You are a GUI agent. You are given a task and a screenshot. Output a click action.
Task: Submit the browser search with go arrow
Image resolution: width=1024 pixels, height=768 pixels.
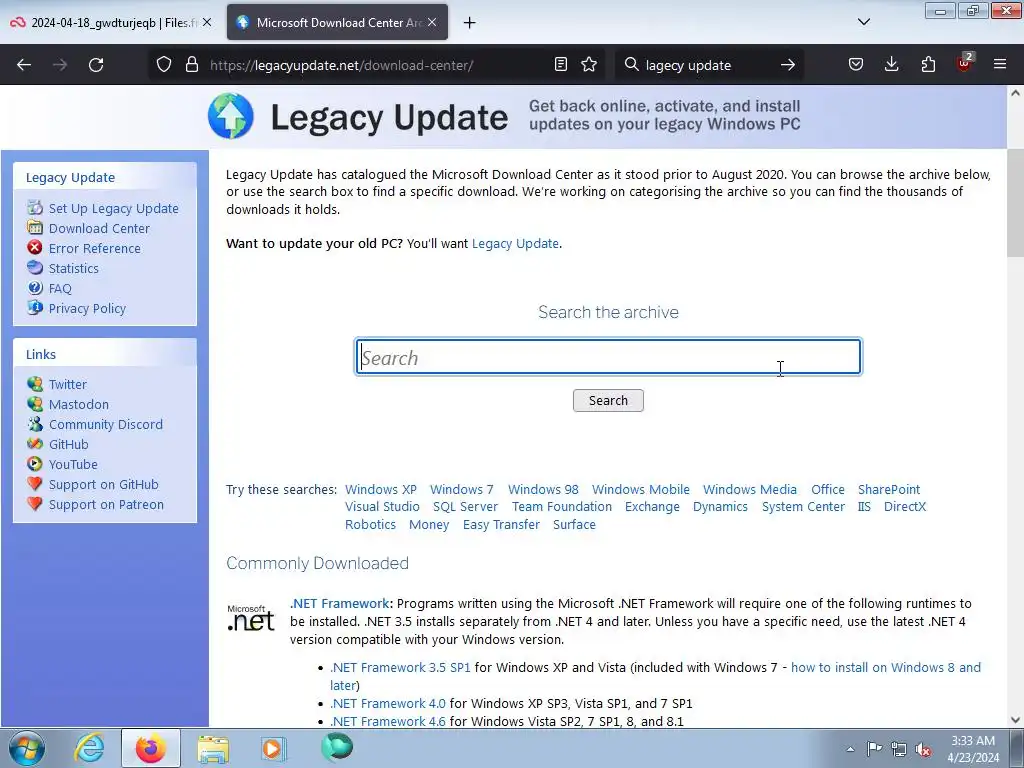click(788, 65)
